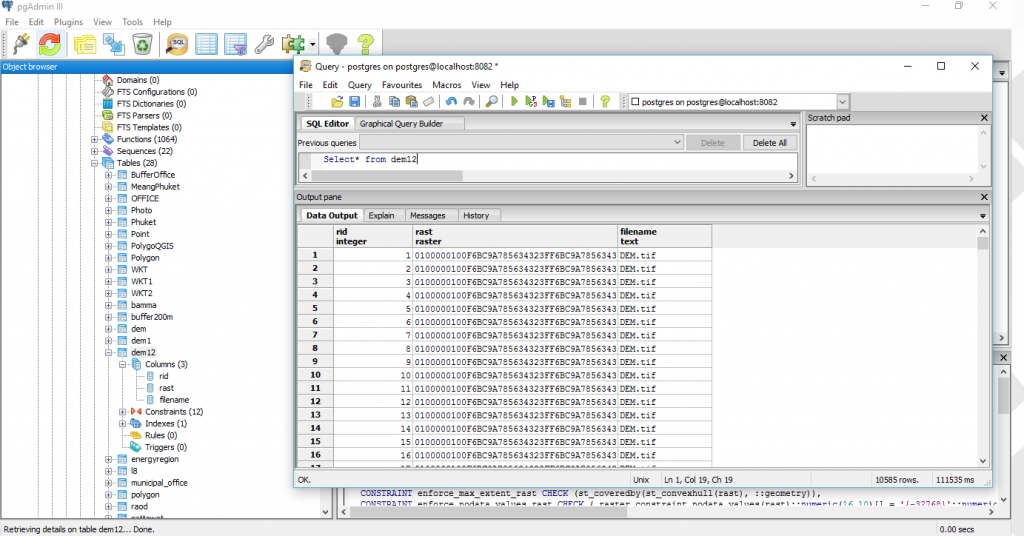Viewport: 1024px width, 536px height.
Task: Switch to the Messages tab
Action: 428,215
